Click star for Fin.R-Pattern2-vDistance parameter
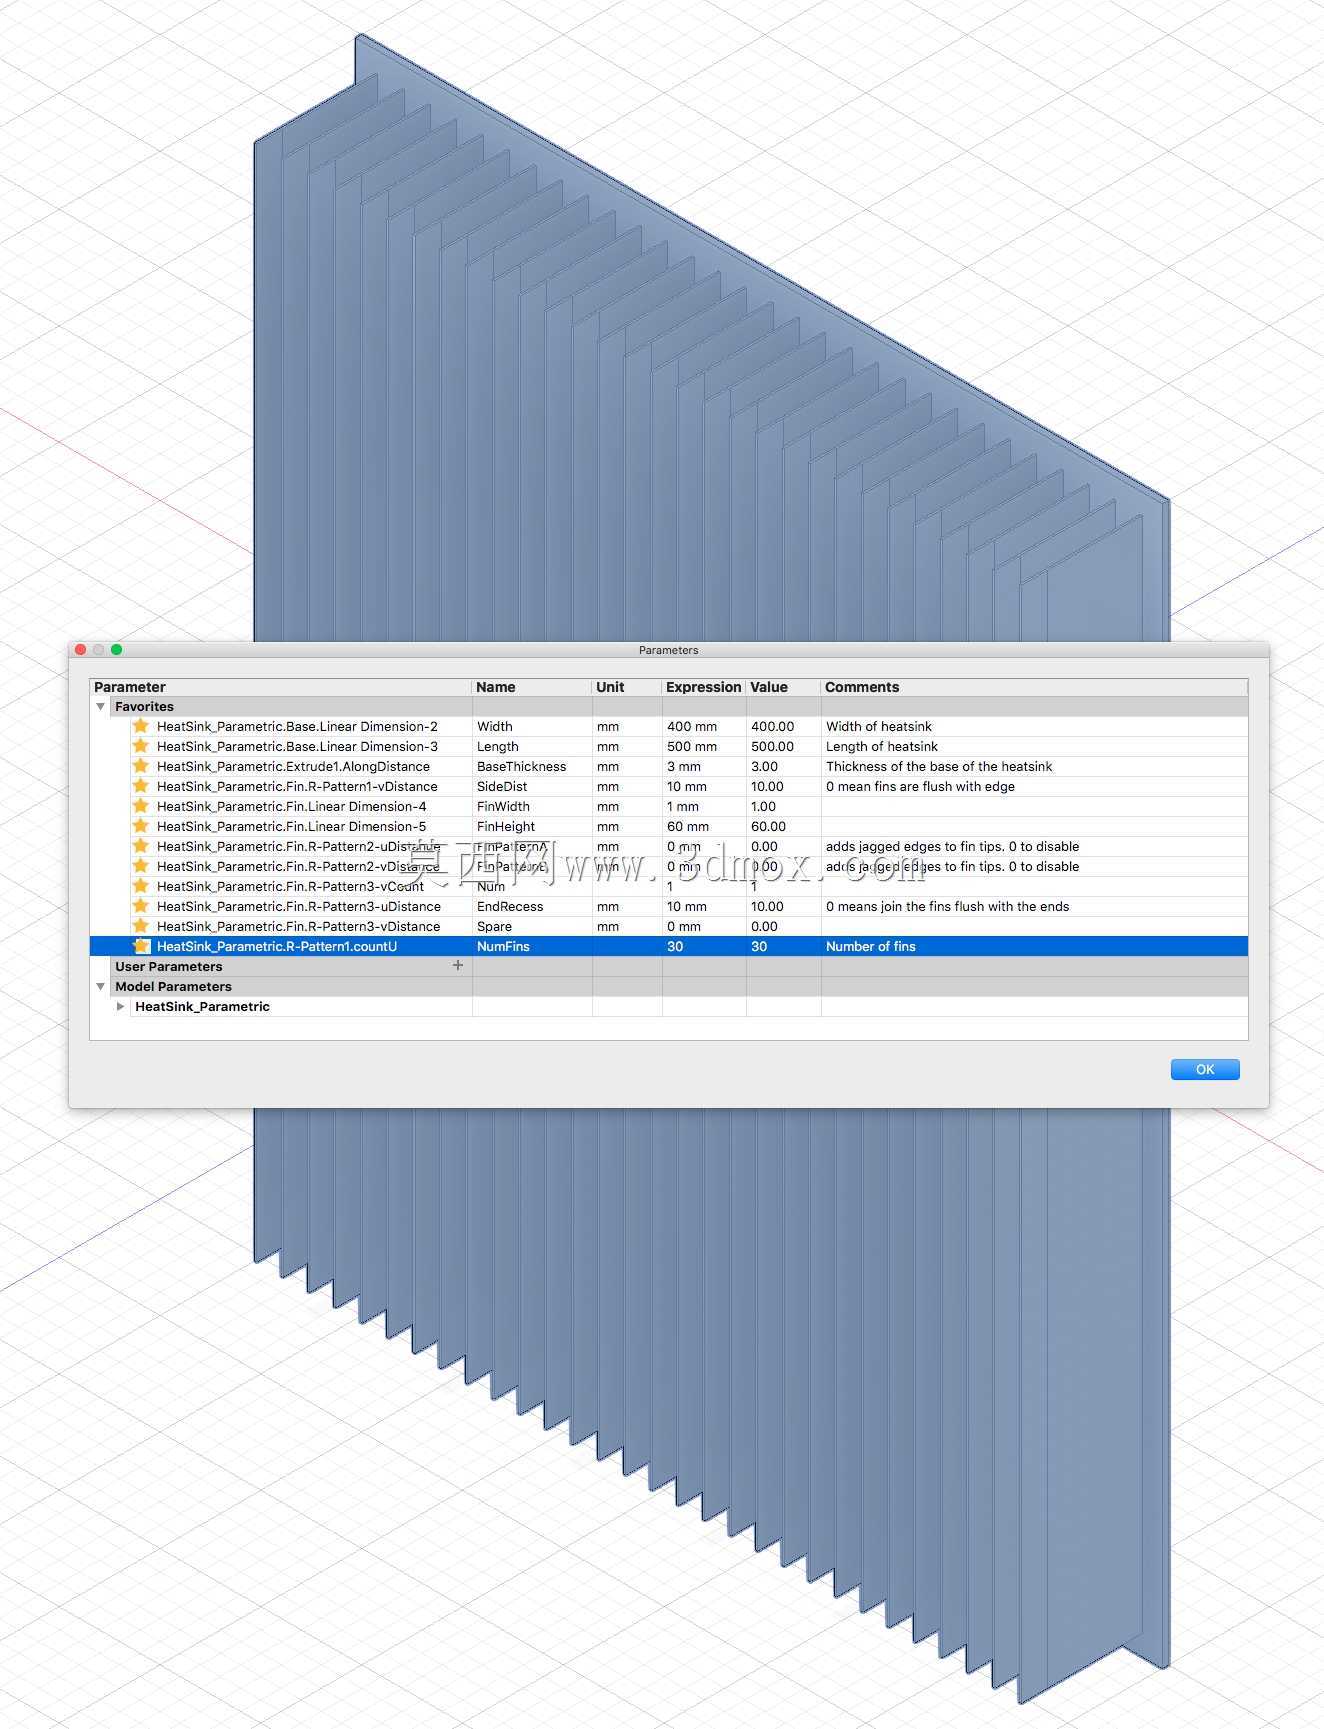The height and width of the screenshot is (1729, 1324). point(141,866)
